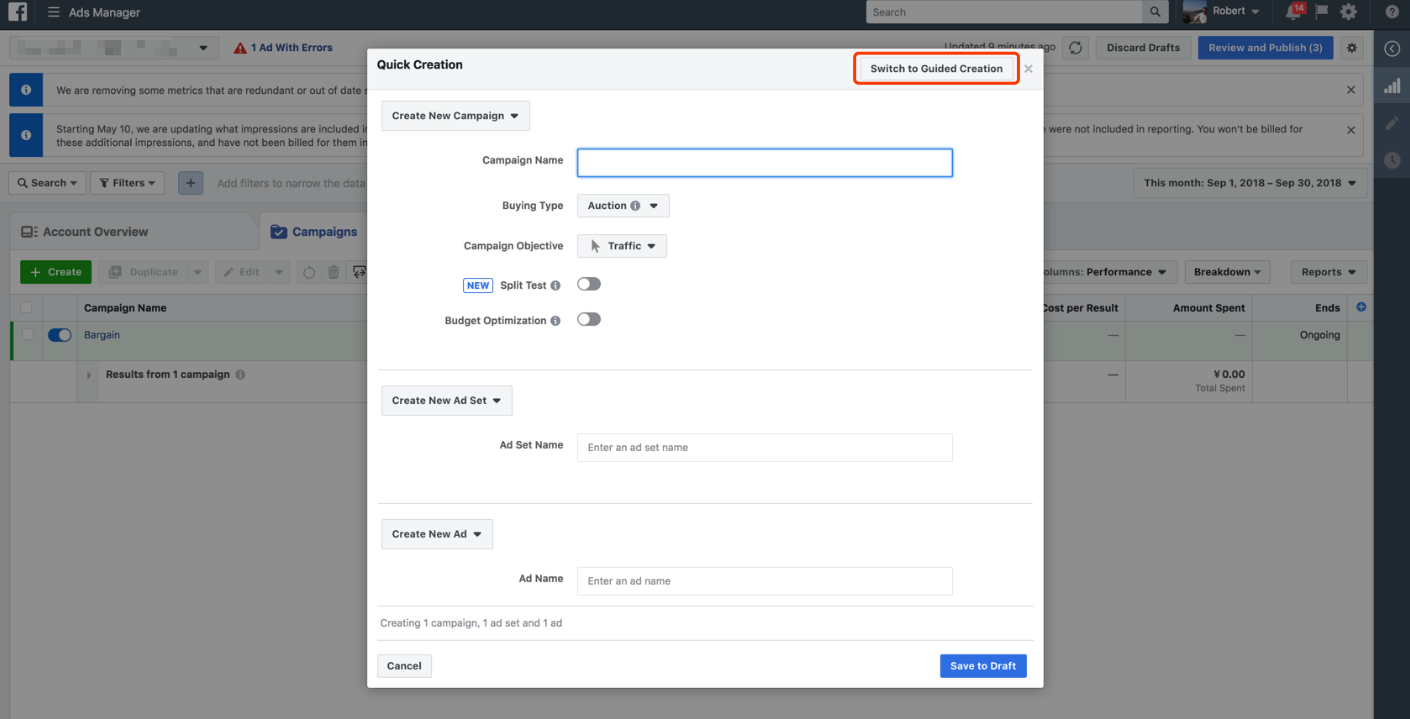The image size is (1410, 719).
Task: Open the Ads Manager hamburger menu
Action: tap(54, 13)
